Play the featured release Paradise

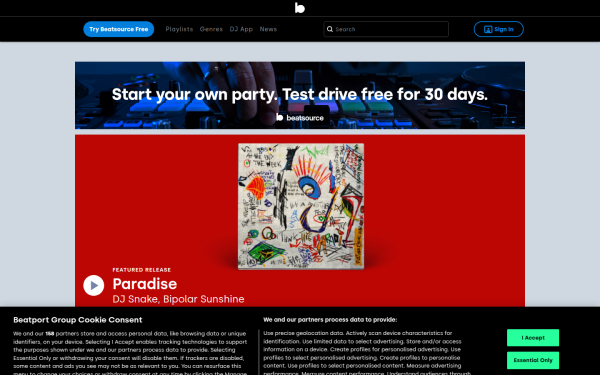[94, 285]
